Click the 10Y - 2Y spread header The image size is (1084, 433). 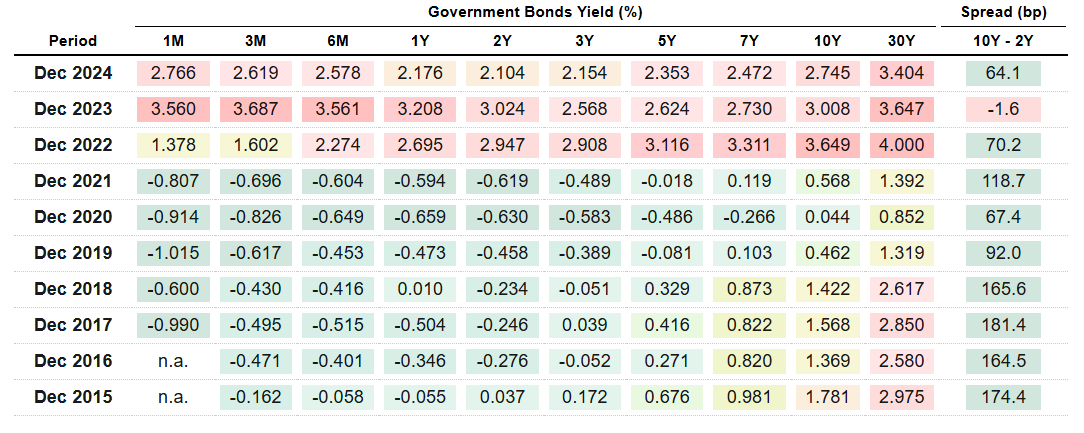(1004, 41)
